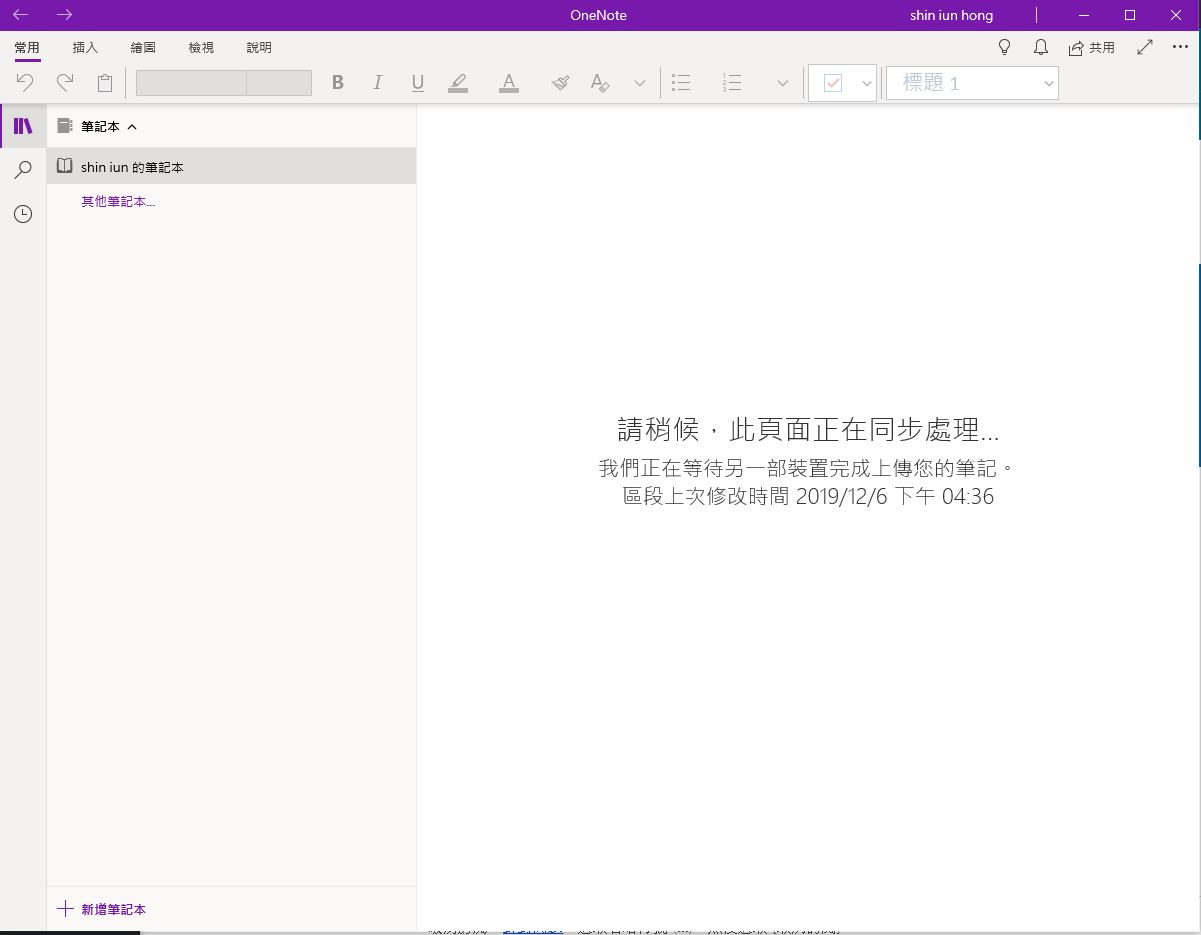The width and height of the screenshot is (1201, 935).
Task: Open the 常用 tab
Action: pos(27,48)
